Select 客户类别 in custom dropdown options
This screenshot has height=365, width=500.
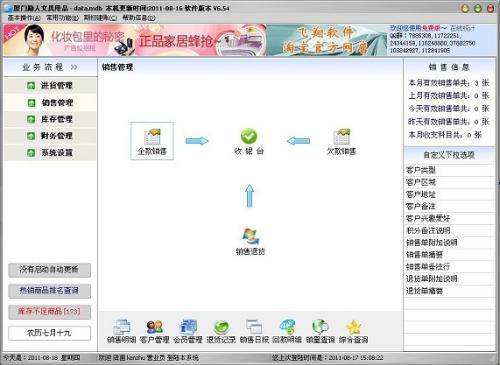click(x=449, y=170)
